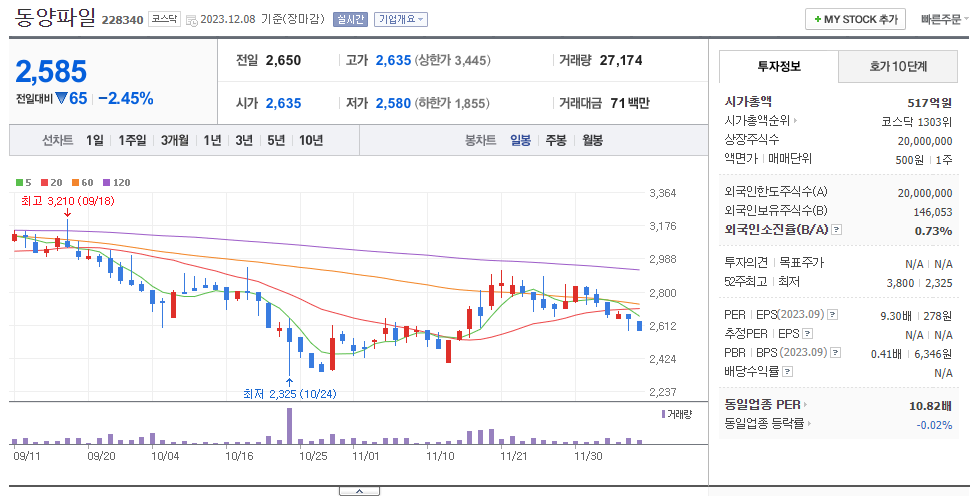This screenshot has width=975, height=496.
Task: Collapse chart using bottom arrow handle
Action: point(359,491)
